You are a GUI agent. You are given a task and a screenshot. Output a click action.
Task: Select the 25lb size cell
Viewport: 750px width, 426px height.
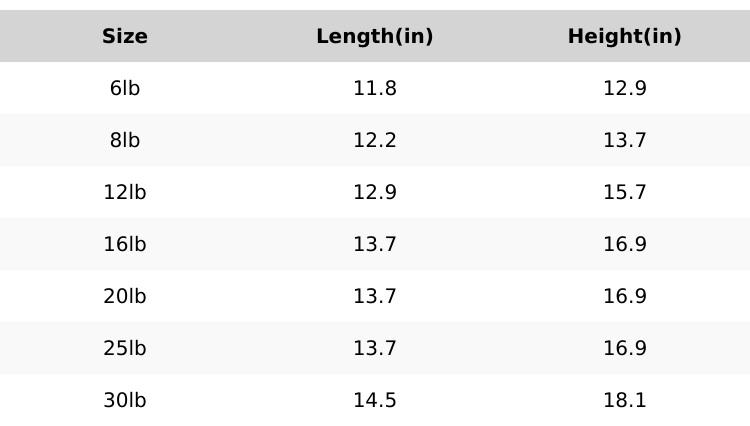coord(125,349)
